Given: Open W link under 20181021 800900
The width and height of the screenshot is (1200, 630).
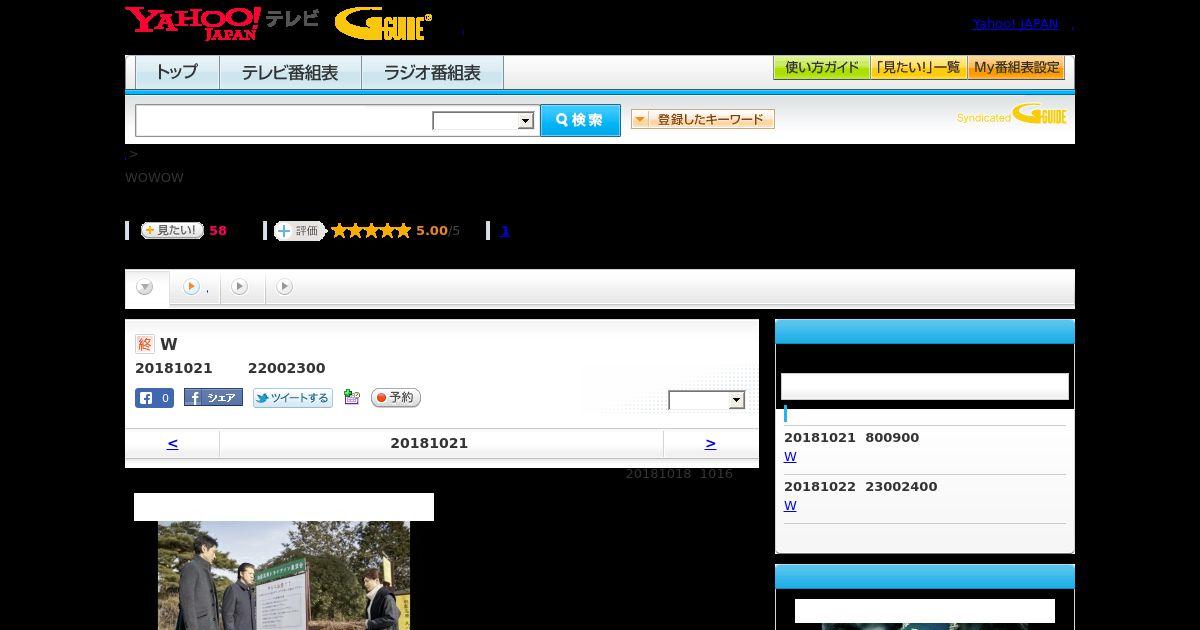Looking at the screenshot, I should [x=790, y=457].
